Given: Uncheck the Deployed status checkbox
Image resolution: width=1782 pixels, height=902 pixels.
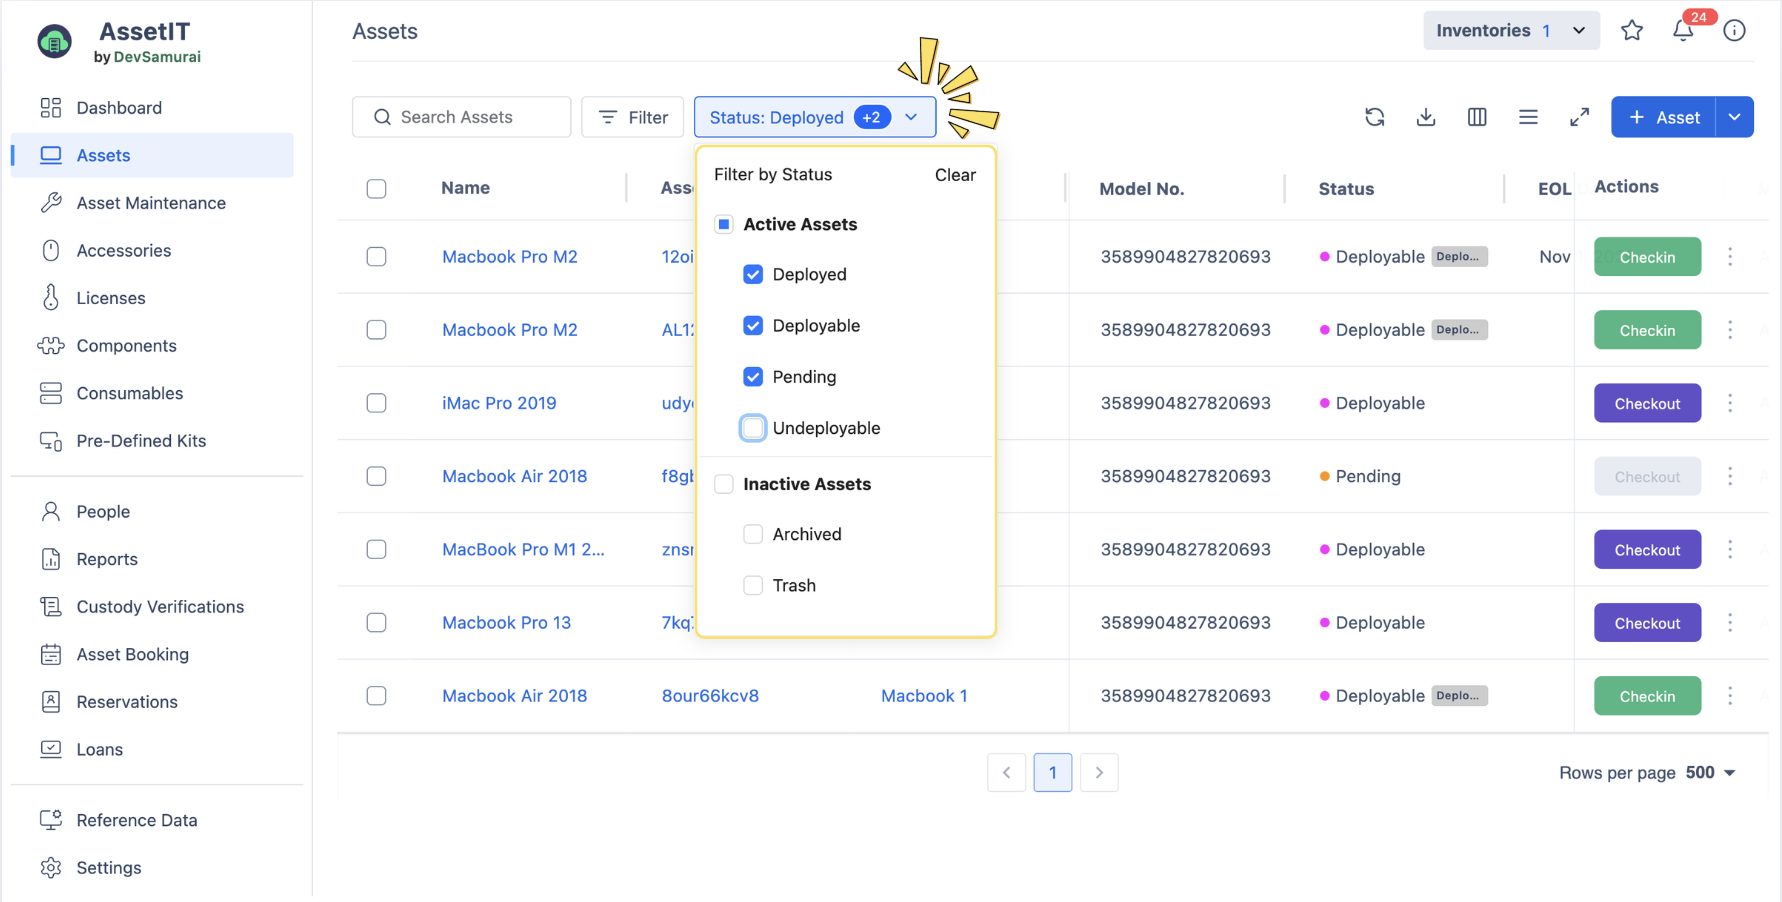Looking at the screenshot, I should (753, 274).
